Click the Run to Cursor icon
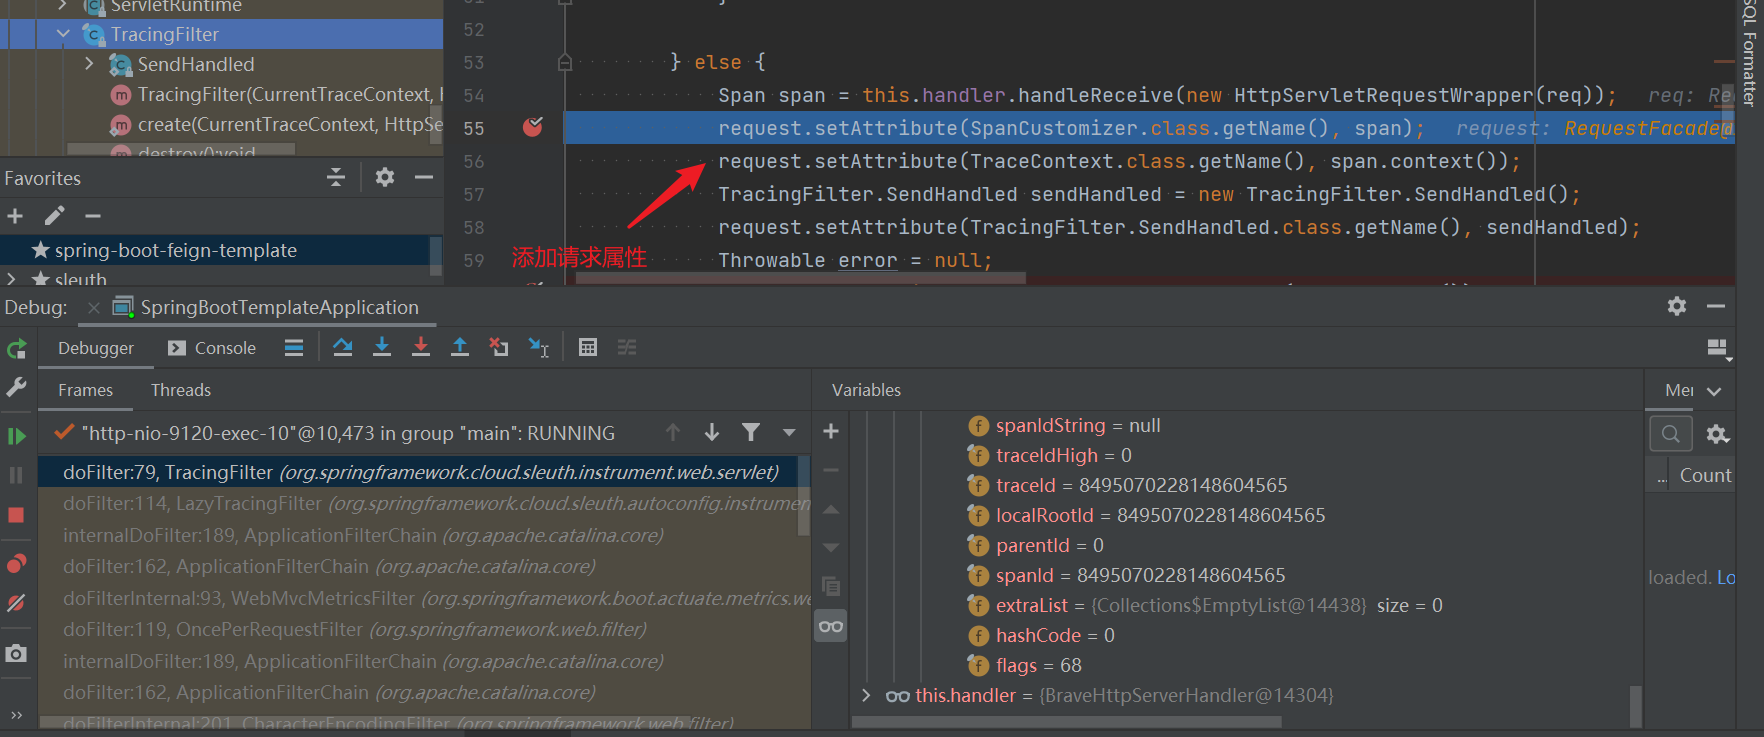The width and height of the screenshot is (1764, 737). tap(539, 347)
